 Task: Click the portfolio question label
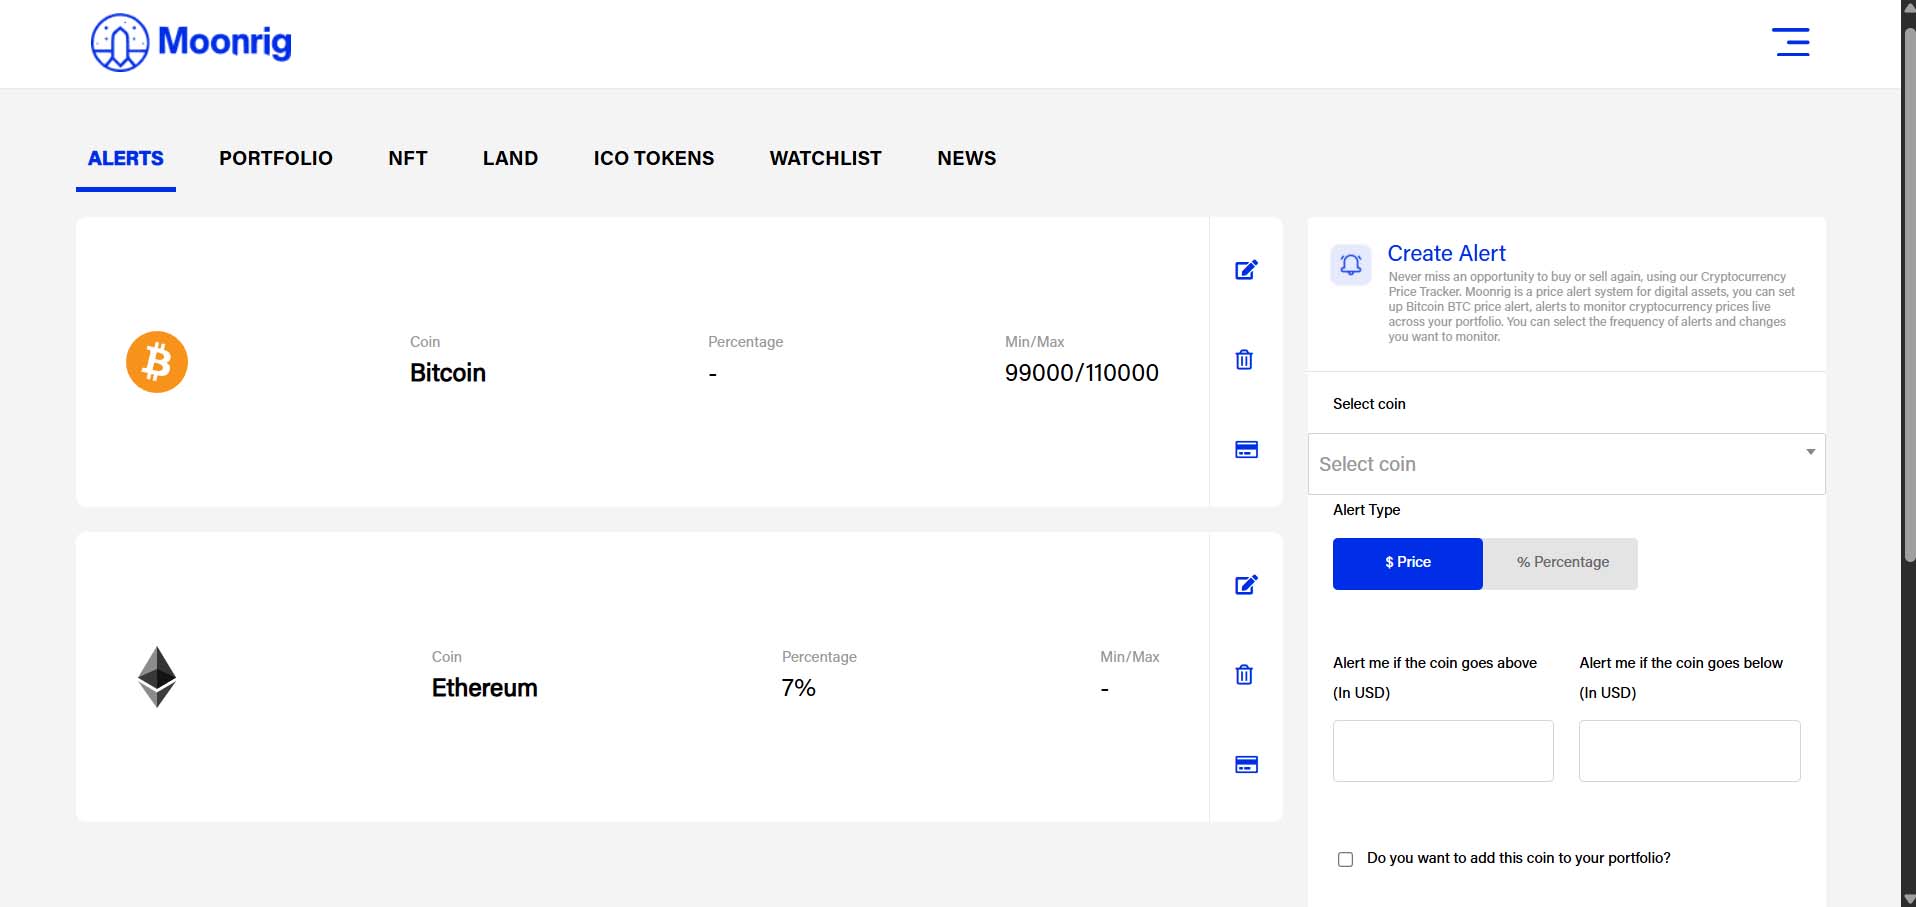(x=1519, y=858)
